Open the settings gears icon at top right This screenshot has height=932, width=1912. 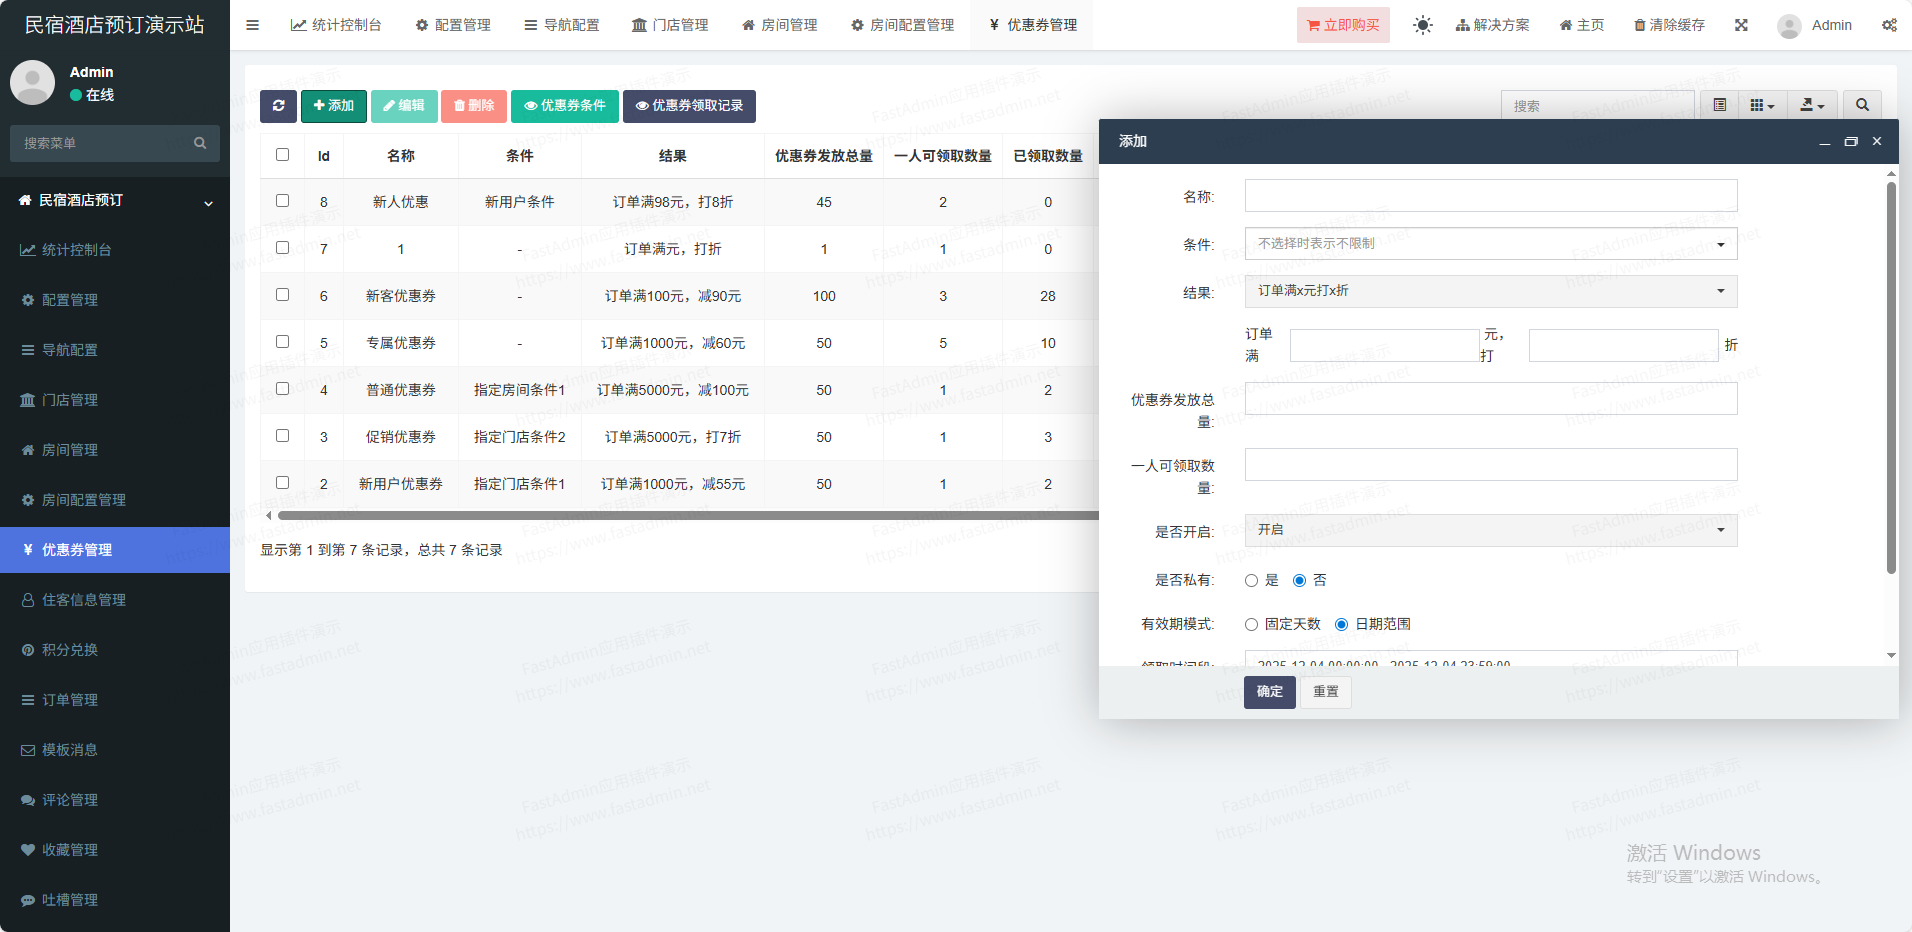(1889, 25)
